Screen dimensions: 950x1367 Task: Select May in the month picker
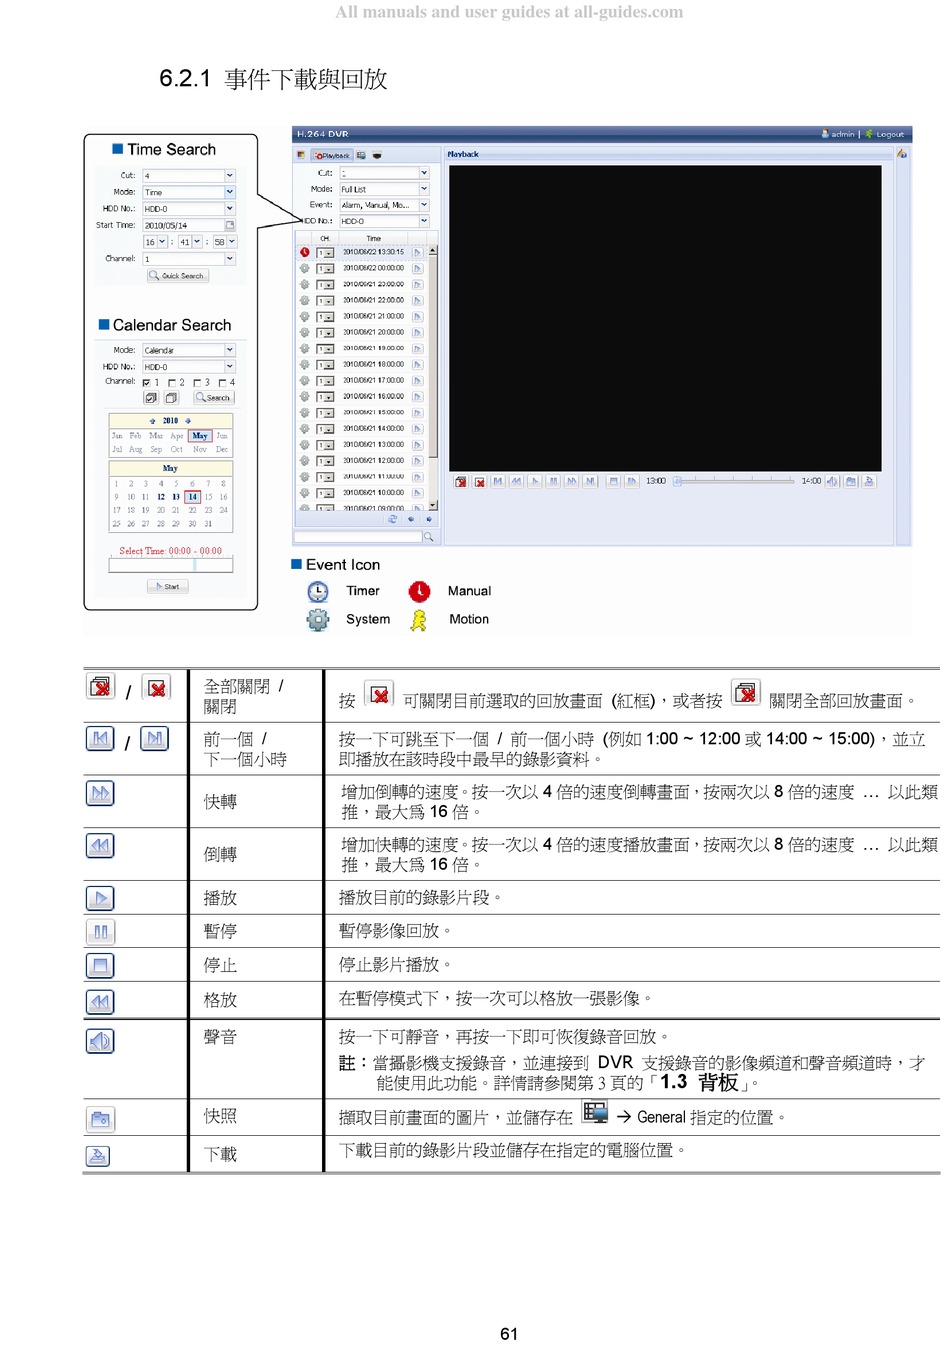pyautogui.click(x=200, y=436)
